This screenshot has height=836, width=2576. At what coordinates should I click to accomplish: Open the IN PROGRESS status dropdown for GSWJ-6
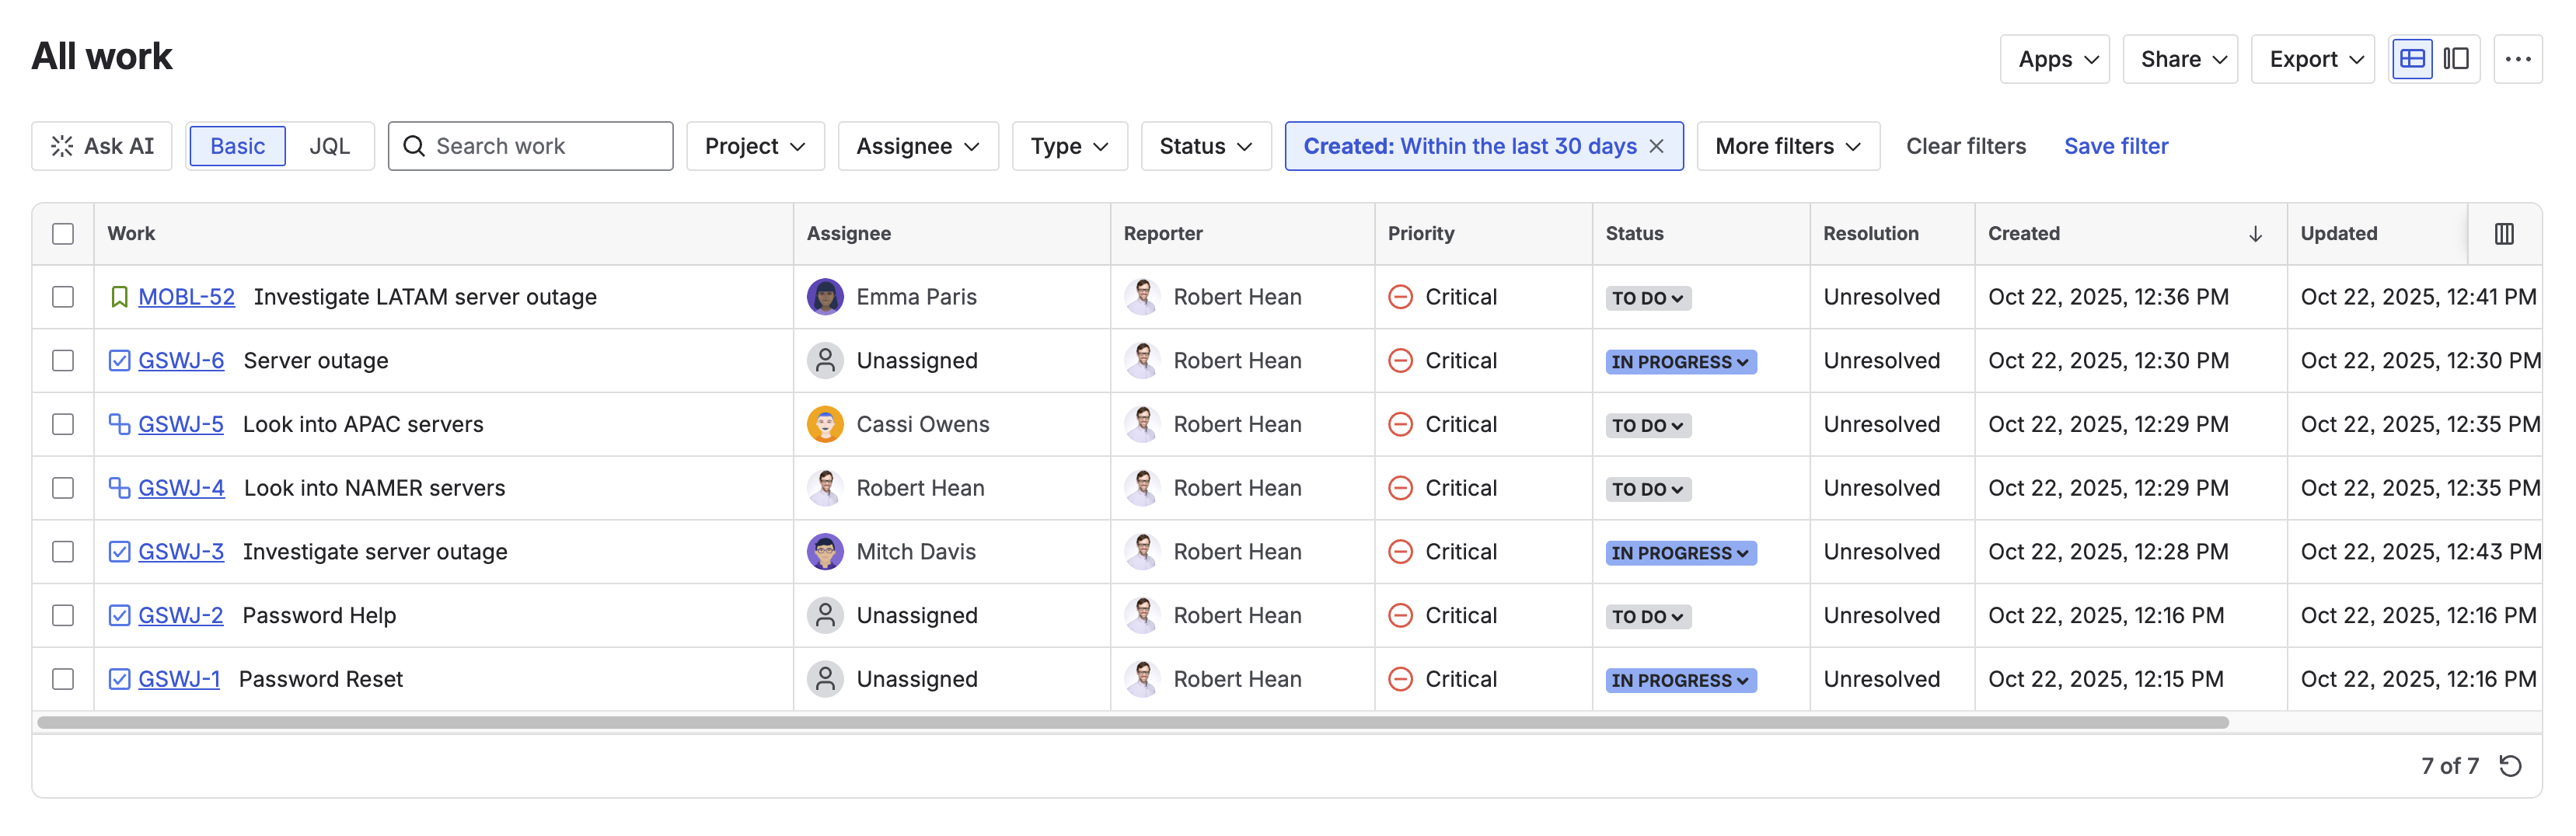pyautogui.click(x=1680, y=362)
